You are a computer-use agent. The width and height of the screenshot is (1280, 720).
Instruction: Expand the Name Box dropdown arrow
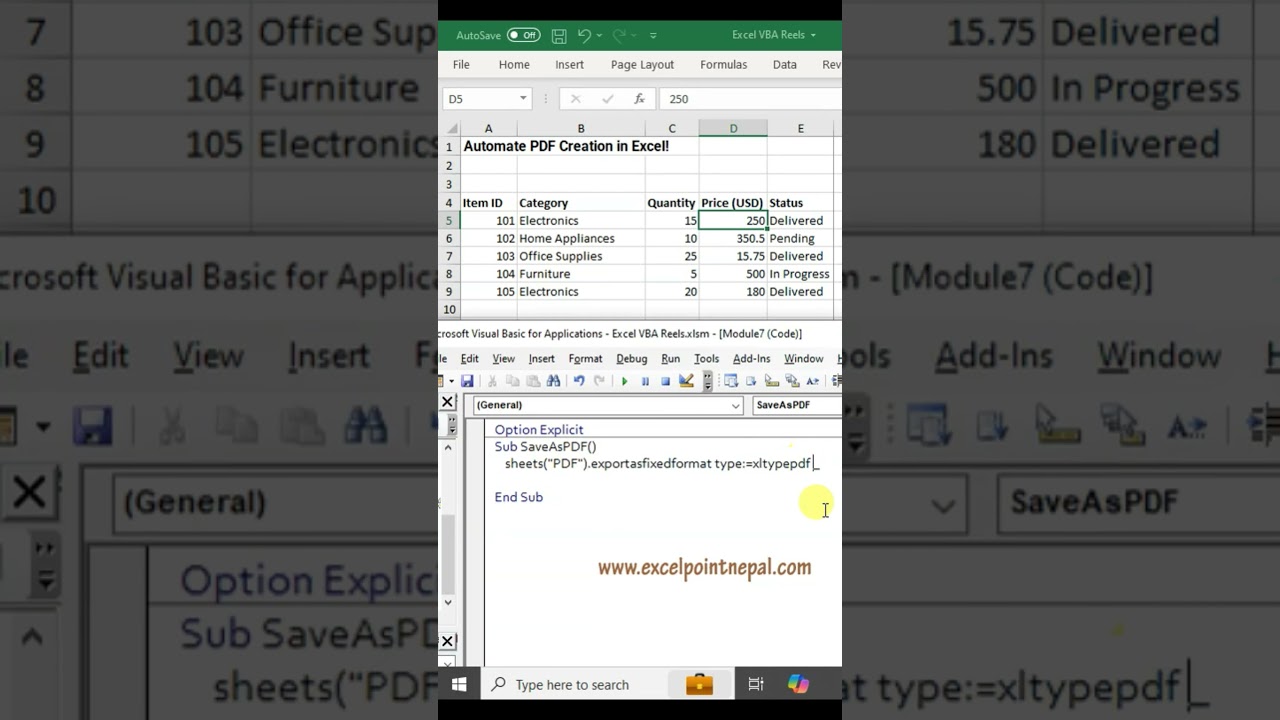(x=523, y=99)
